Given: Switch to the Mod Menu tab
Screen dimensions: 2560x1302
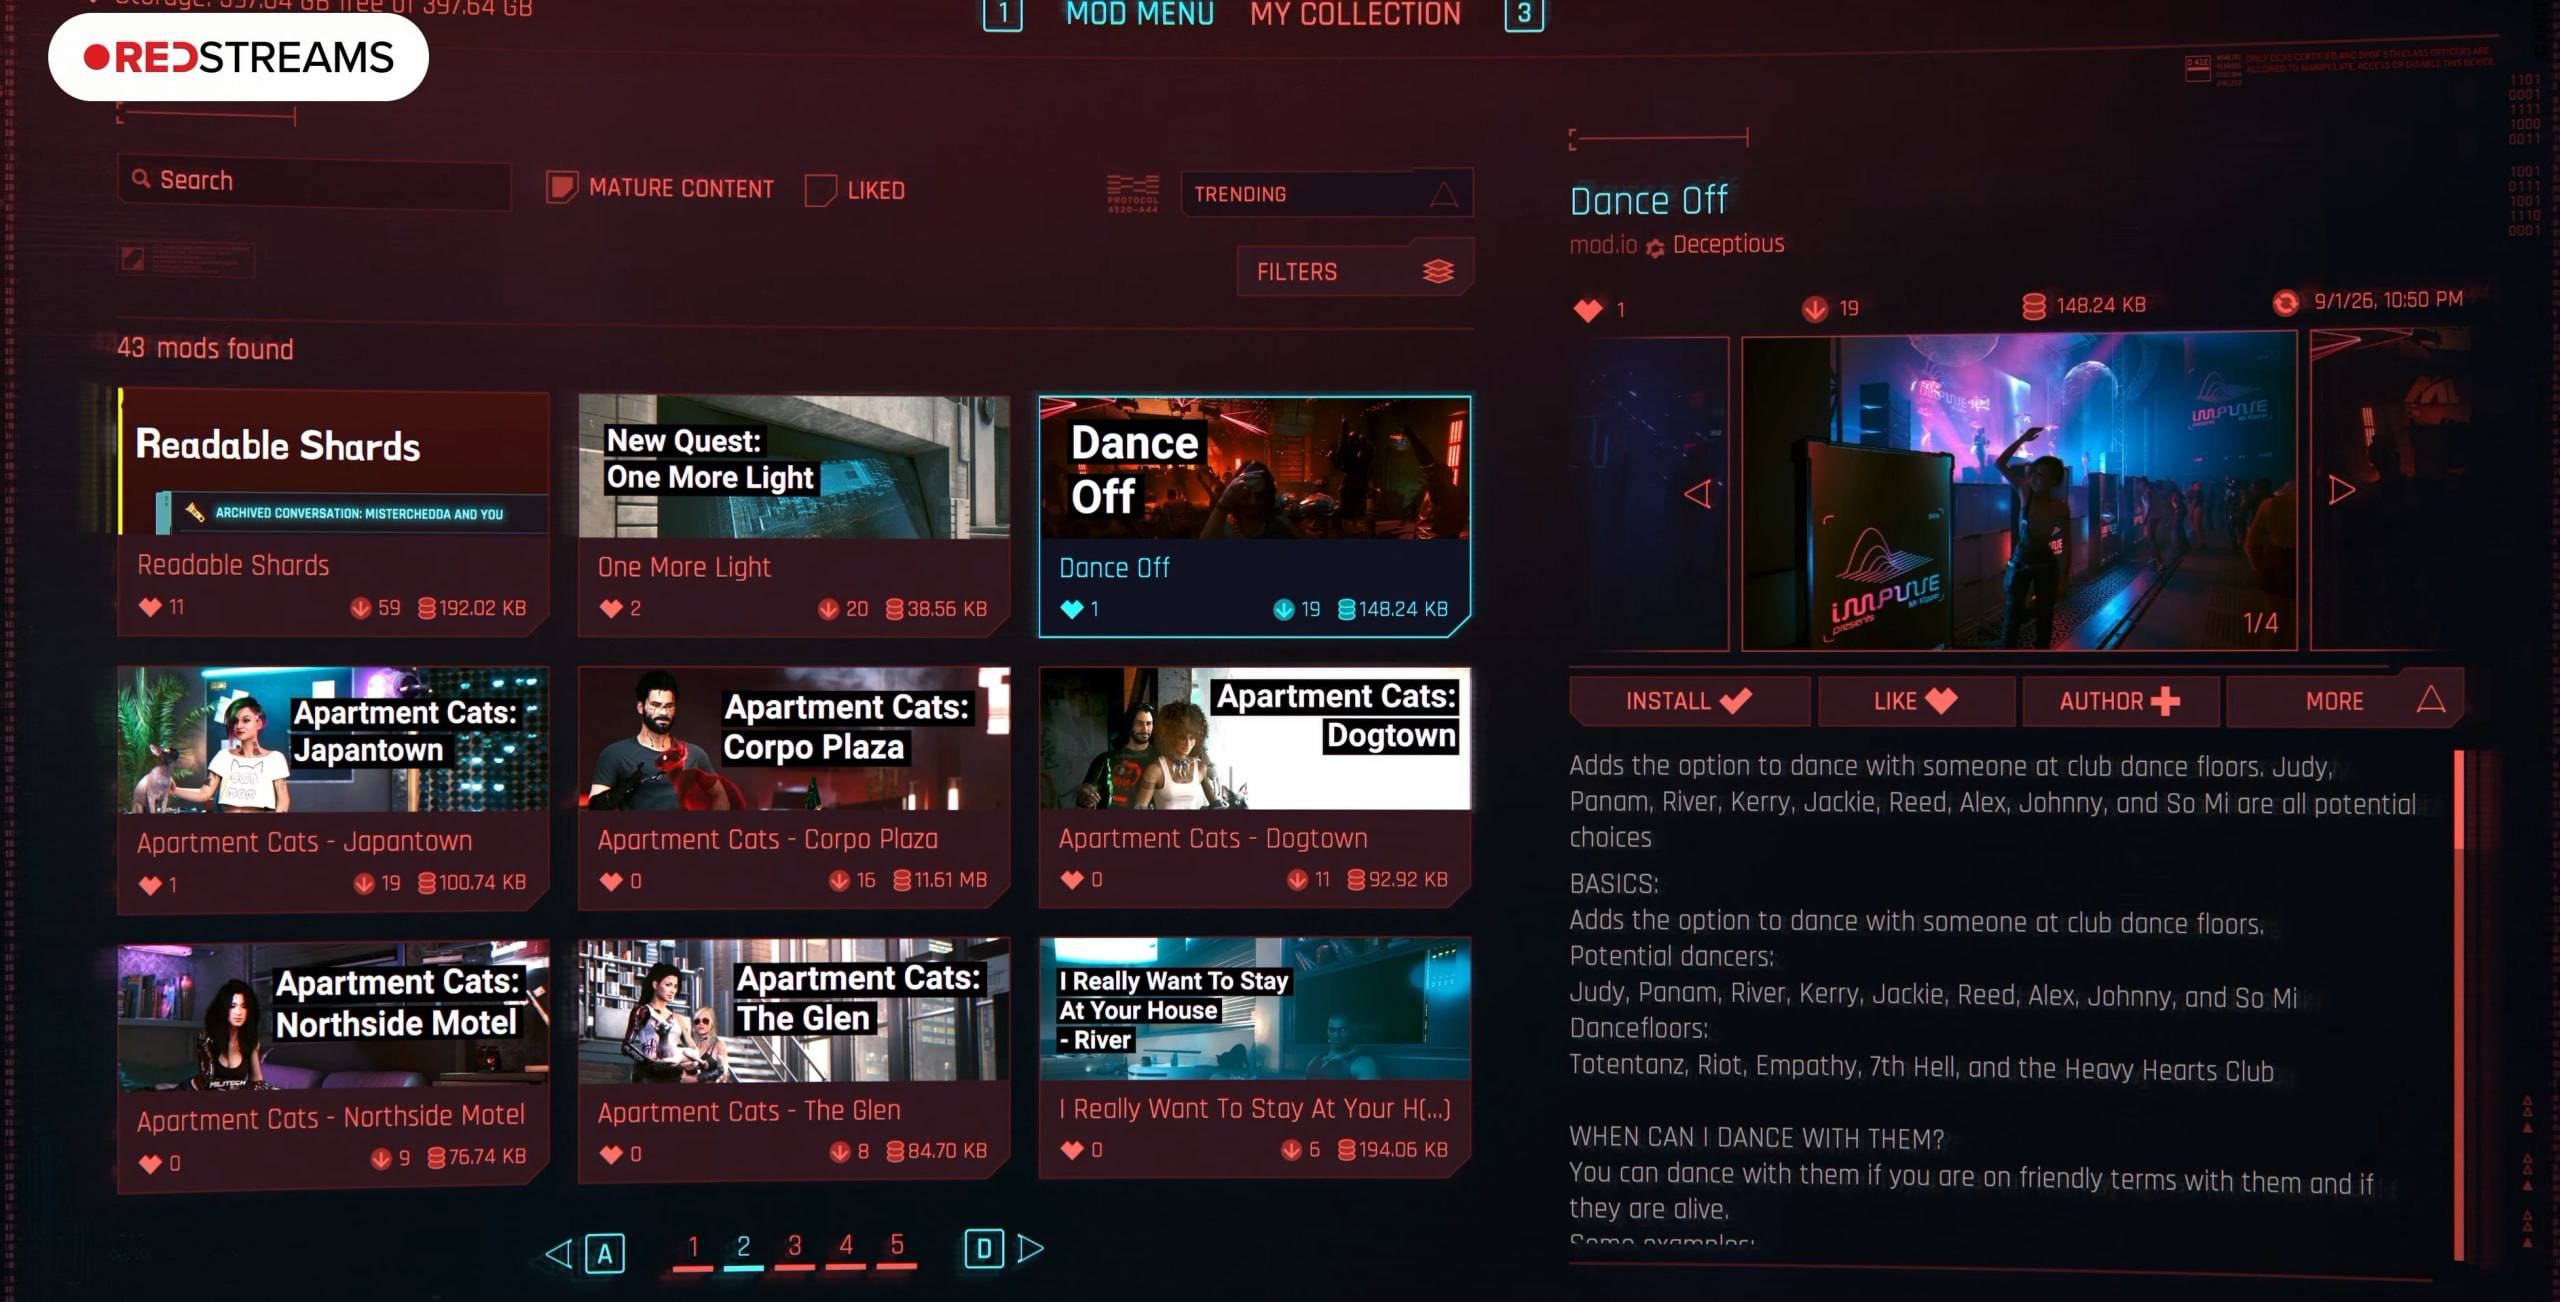Looking at the screenshot, I should [1139, 14].
